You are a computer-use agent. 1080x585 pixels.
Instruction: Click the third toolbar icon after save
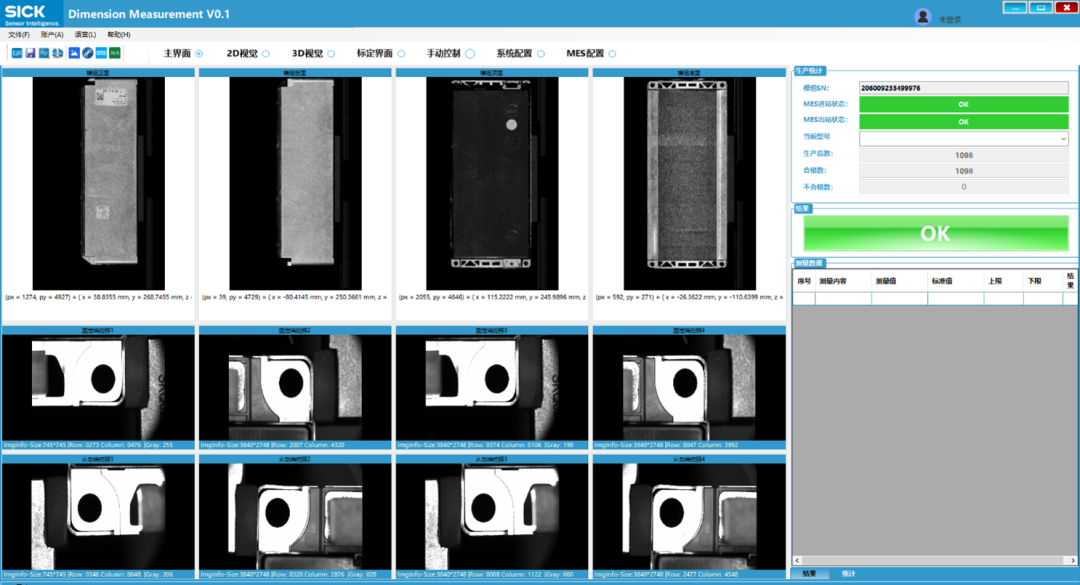tap(44, 52)
